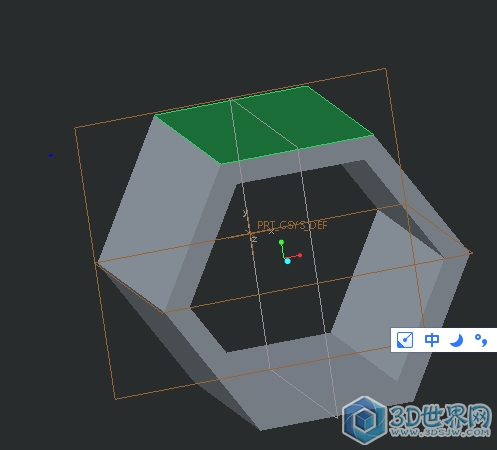The height and width of the screenshot is (450, 497).
Task: Open the www.3dsjw.com watermark link
Action: click(x=440, y=433)
